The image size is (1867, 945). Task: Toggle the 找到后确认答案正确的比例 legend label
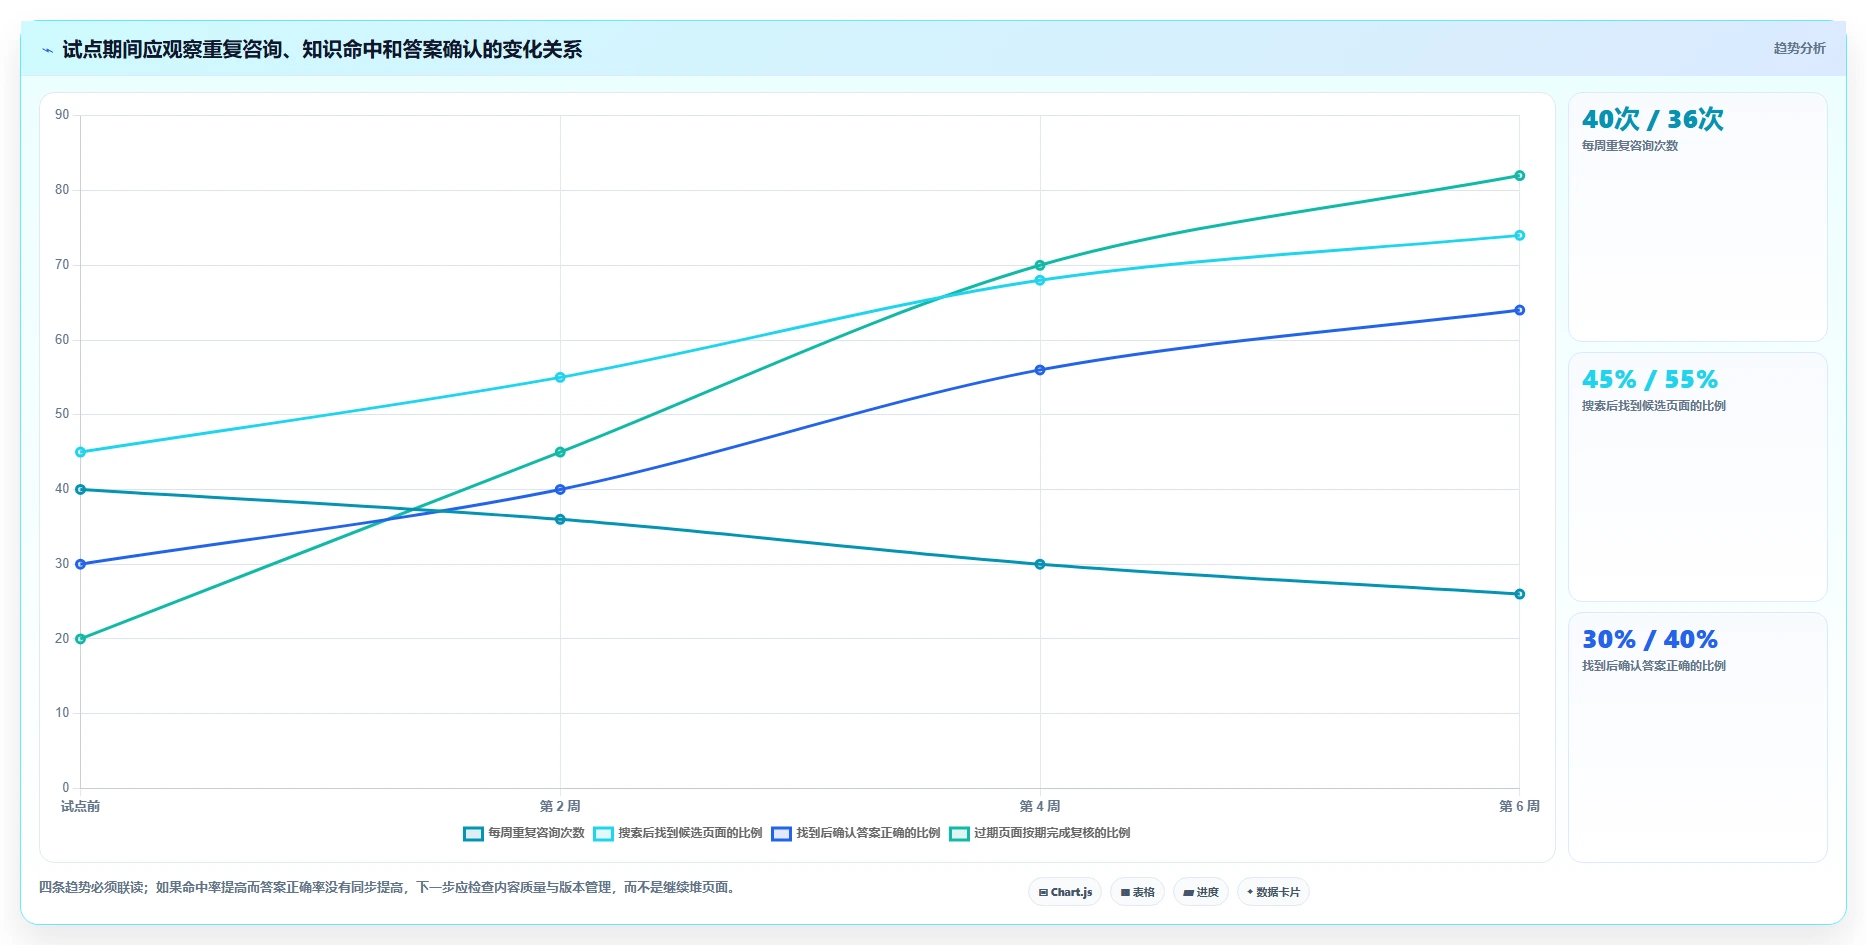point(868,833)
